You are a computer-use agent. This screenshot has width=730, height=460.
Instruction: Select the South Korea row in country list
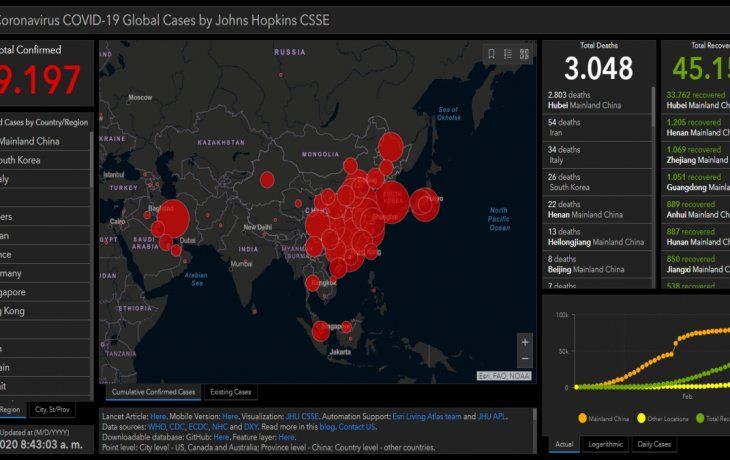45,160
